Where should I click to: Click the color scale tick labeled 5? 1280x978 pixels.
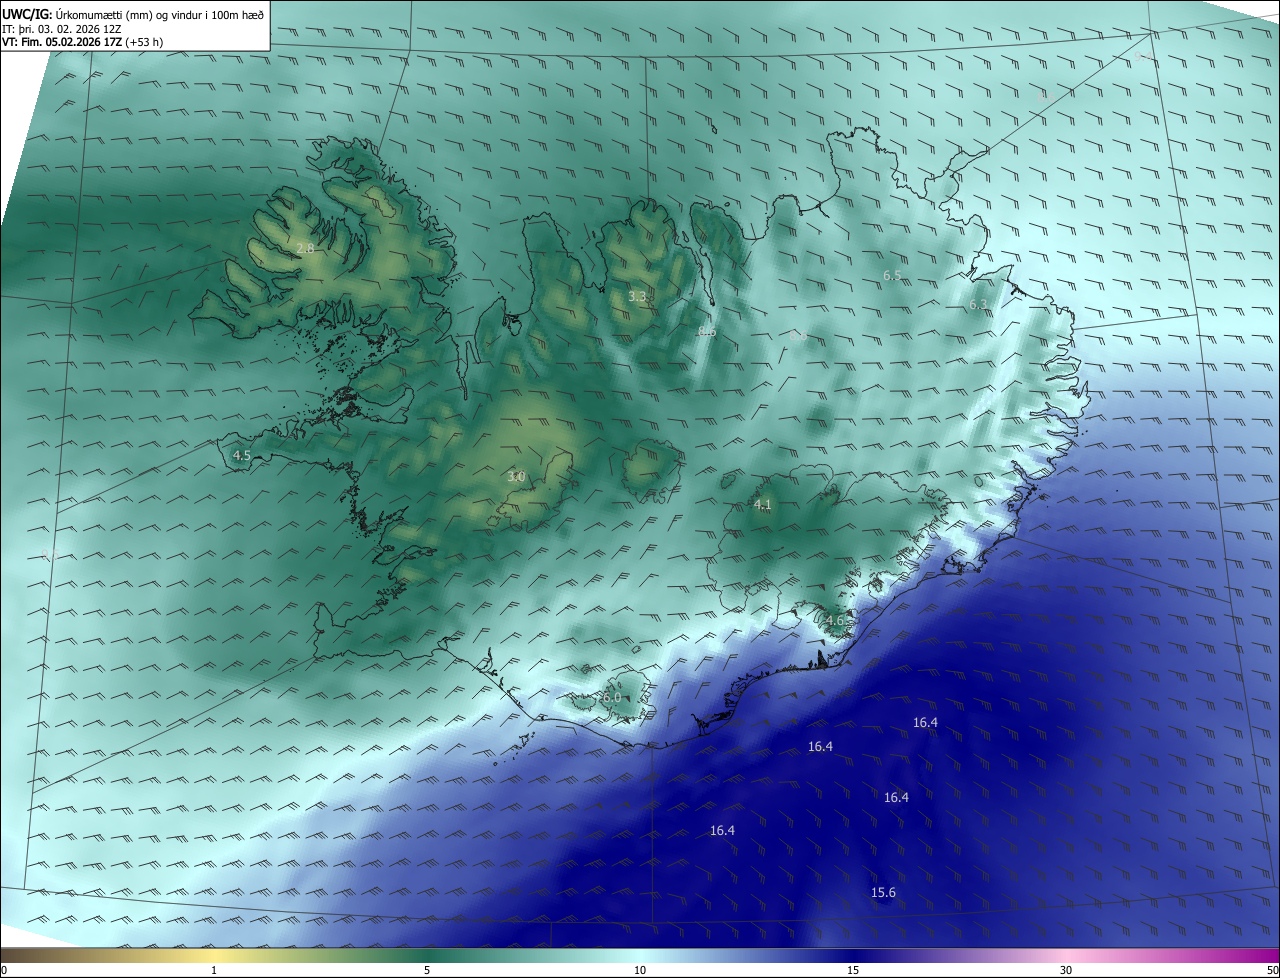coord(427,970)
